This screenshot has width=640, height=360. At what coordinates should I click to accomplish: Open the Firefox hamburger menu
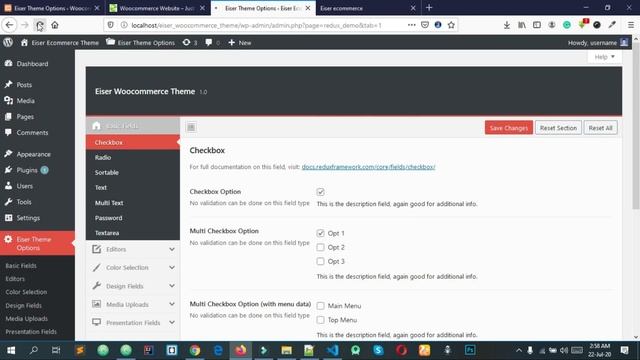click(631, 25)
